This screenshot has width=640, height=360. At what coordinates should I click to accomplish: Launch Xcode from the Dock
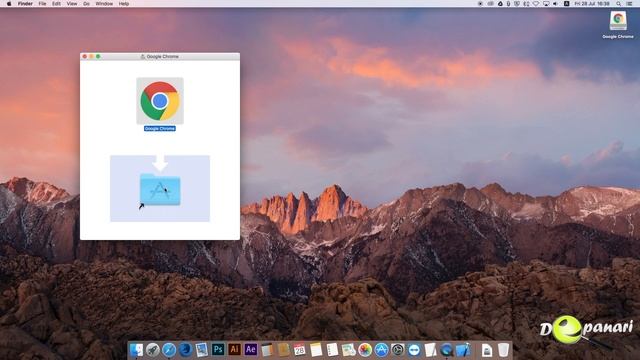click(463, 350)
